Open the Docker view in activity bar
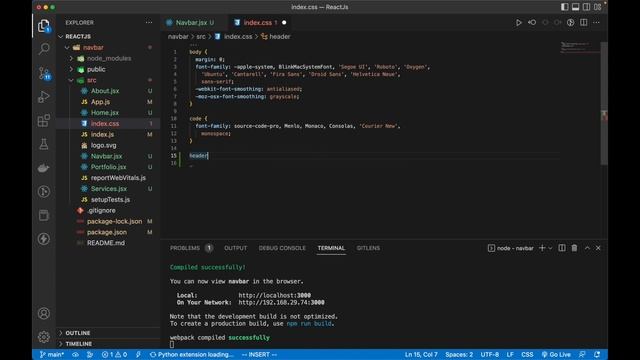This screenshot has width=640, height=360. [44, 168]
